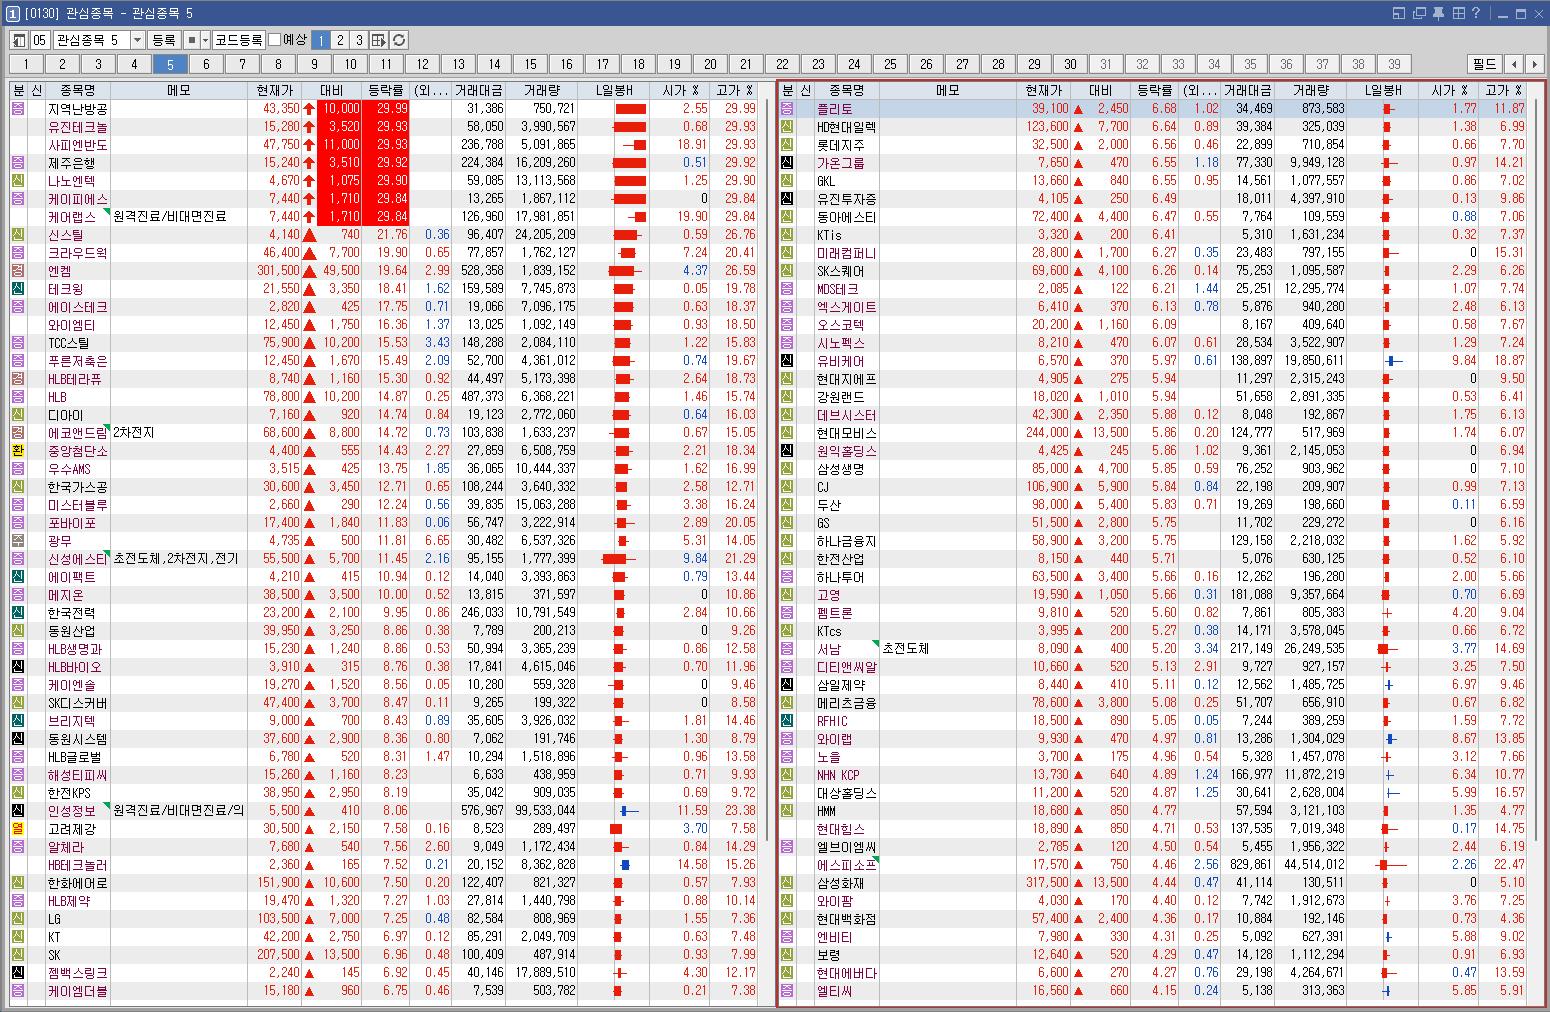Select view mode 2 beside the 예상 checkbox

[340, 40]
